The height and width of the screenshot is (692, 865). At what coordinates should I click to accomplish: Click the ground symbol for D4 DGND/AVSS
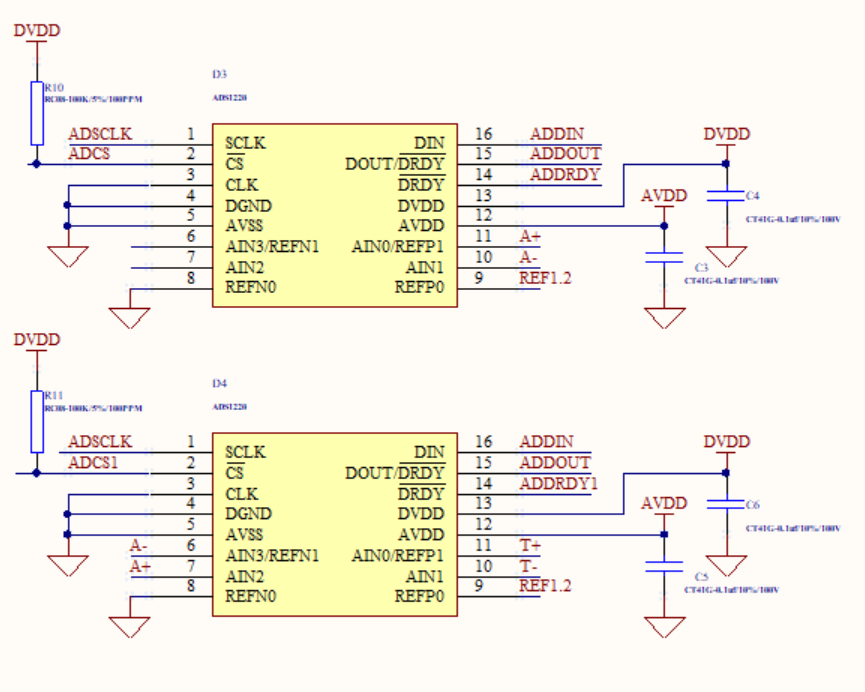pyautogui.click(x=68, y=566)
